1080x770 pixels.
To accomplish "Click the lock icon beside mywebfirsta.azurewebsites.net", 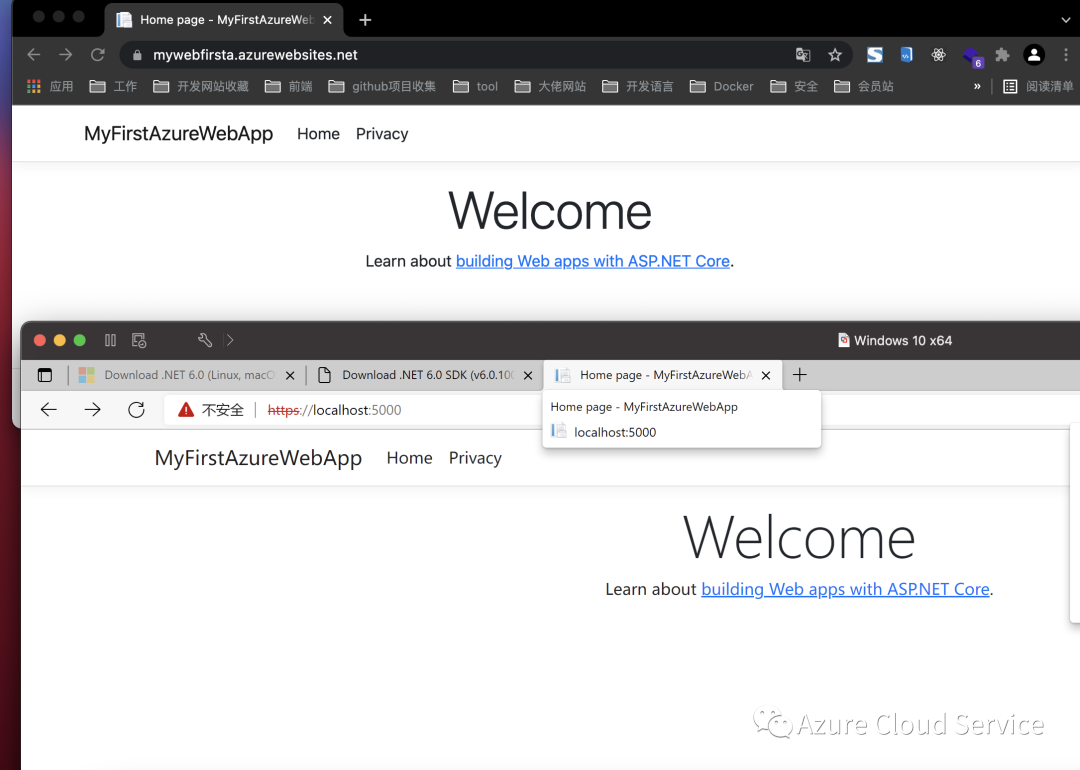I will pyautogui.click(x=137, y=55).
